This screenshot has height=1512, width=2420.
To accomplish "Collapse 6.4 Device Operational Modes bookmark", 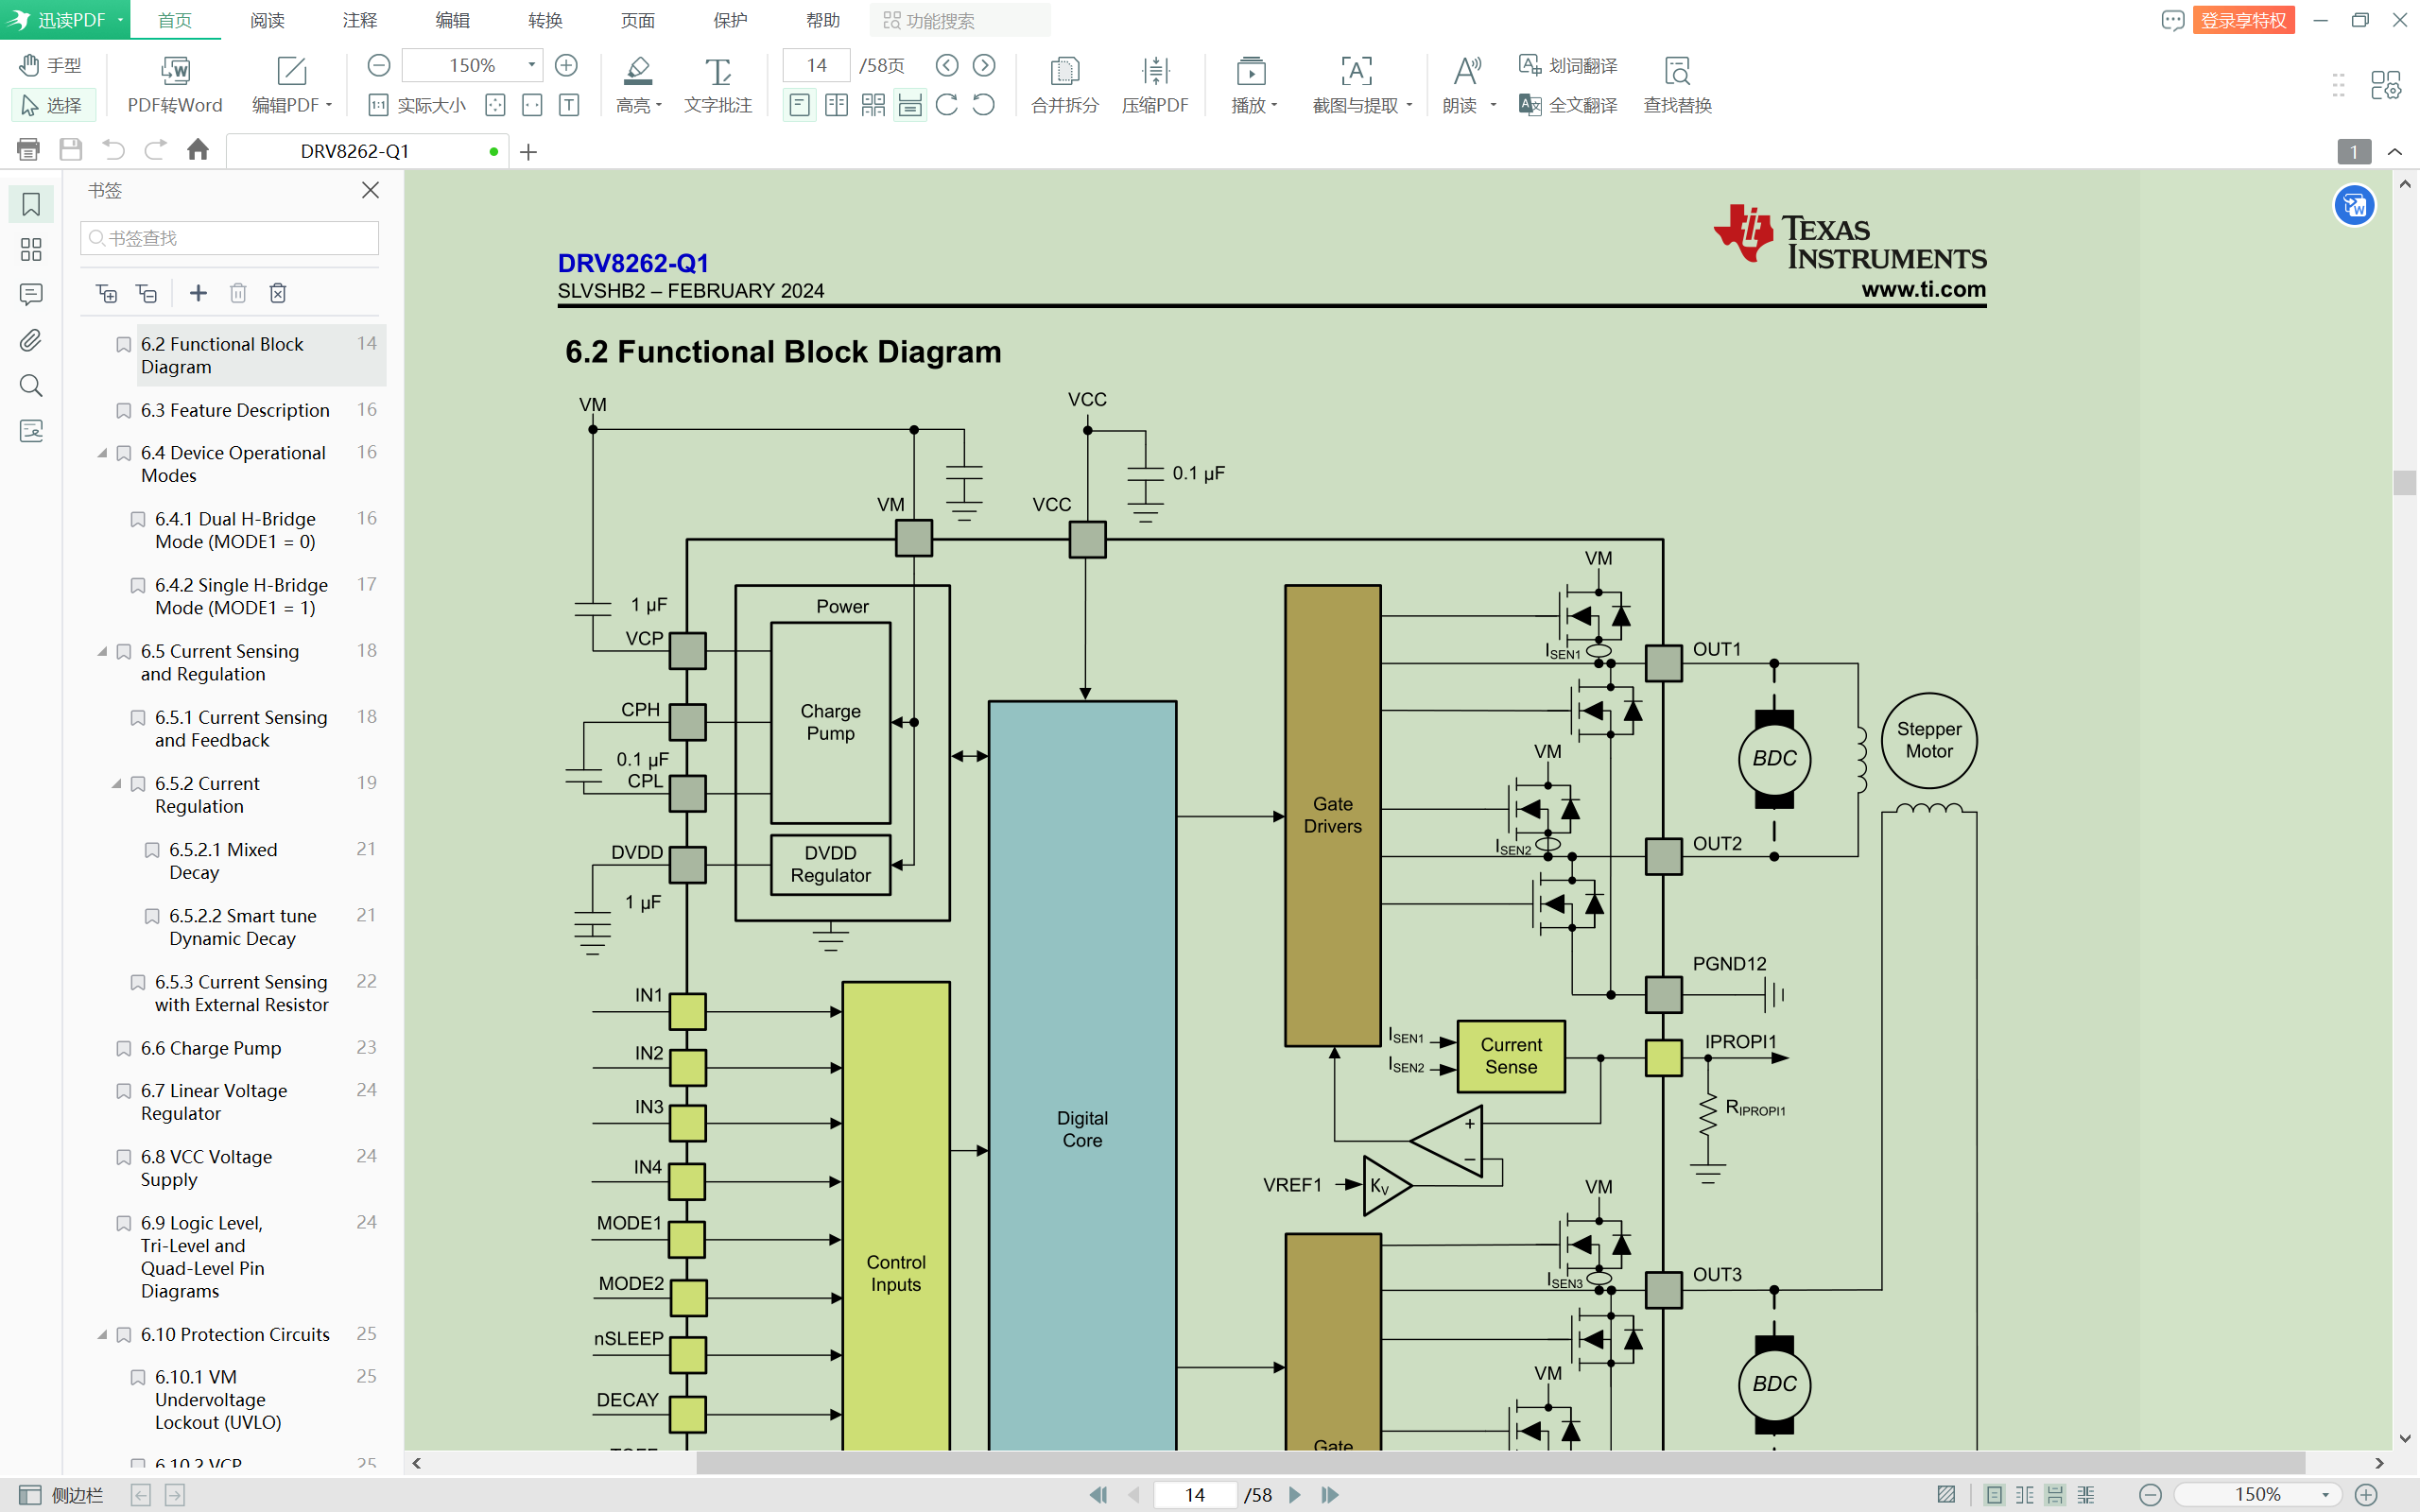I will [x=102, y=453].
